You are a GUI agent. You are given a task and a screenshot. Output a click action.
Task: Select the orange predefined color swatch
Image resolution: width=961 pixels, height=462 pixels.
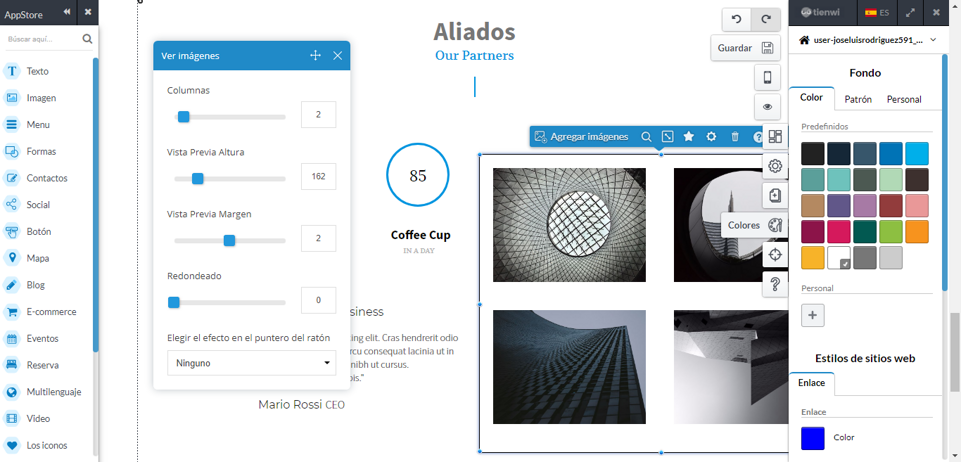(x=917, y=232)
